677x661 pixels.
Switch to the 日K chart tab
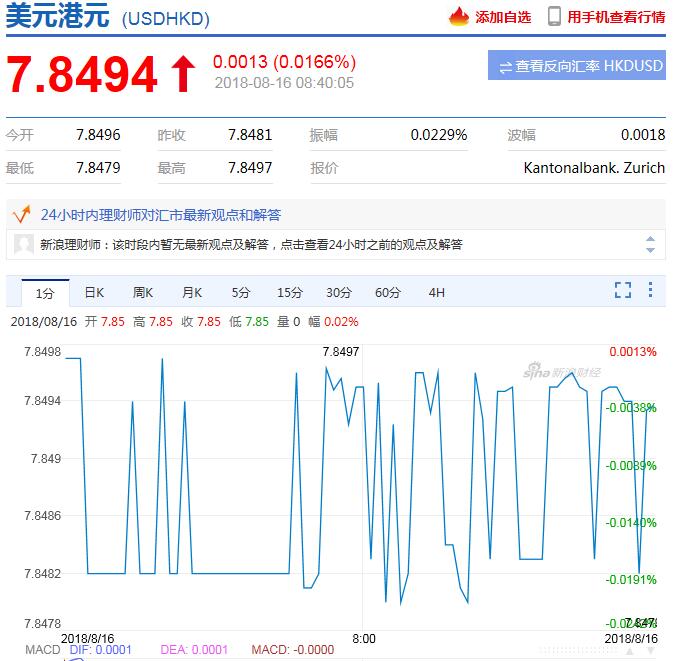[94, 293]
